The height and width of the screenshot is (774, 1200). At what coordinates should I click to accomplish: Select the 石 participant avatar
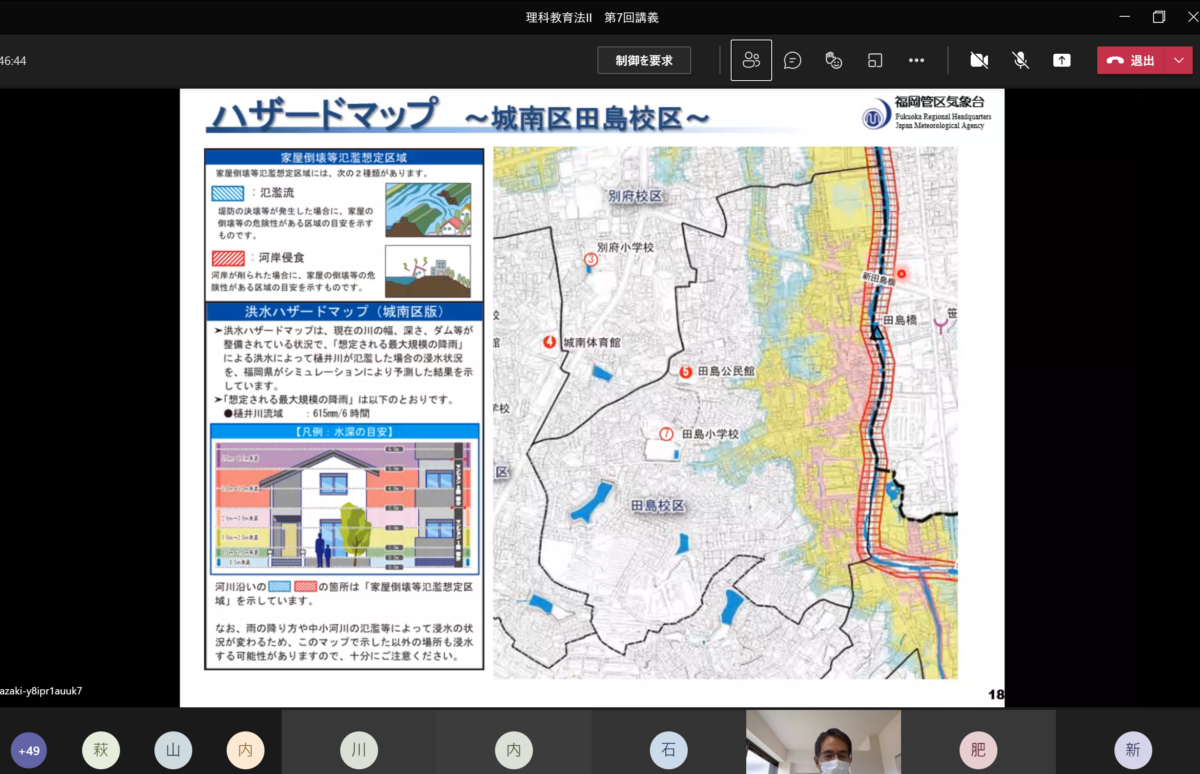click(x=668, y=749)
